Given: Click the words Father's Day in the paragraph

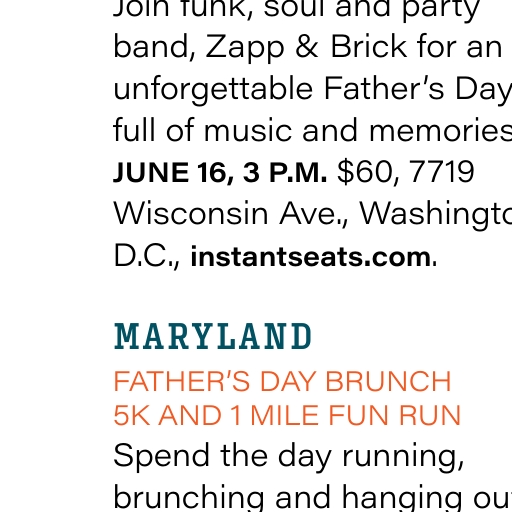Looking at the screenshot, I should coord(418,90).
